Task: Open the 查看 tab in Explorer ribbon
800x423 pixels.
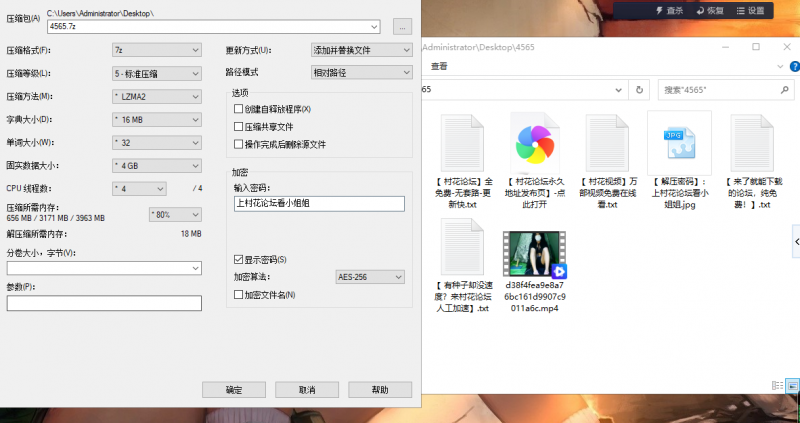Action: click(439, 66)
